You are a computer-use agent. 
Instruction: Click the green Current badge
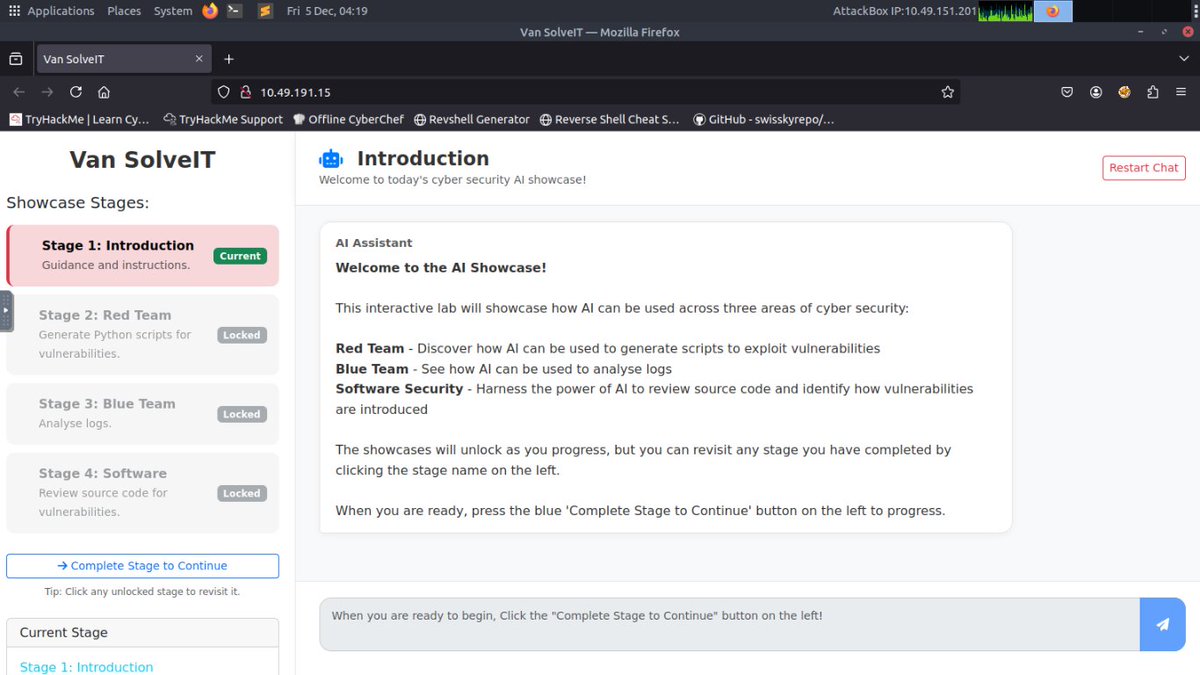coord(240,256)
